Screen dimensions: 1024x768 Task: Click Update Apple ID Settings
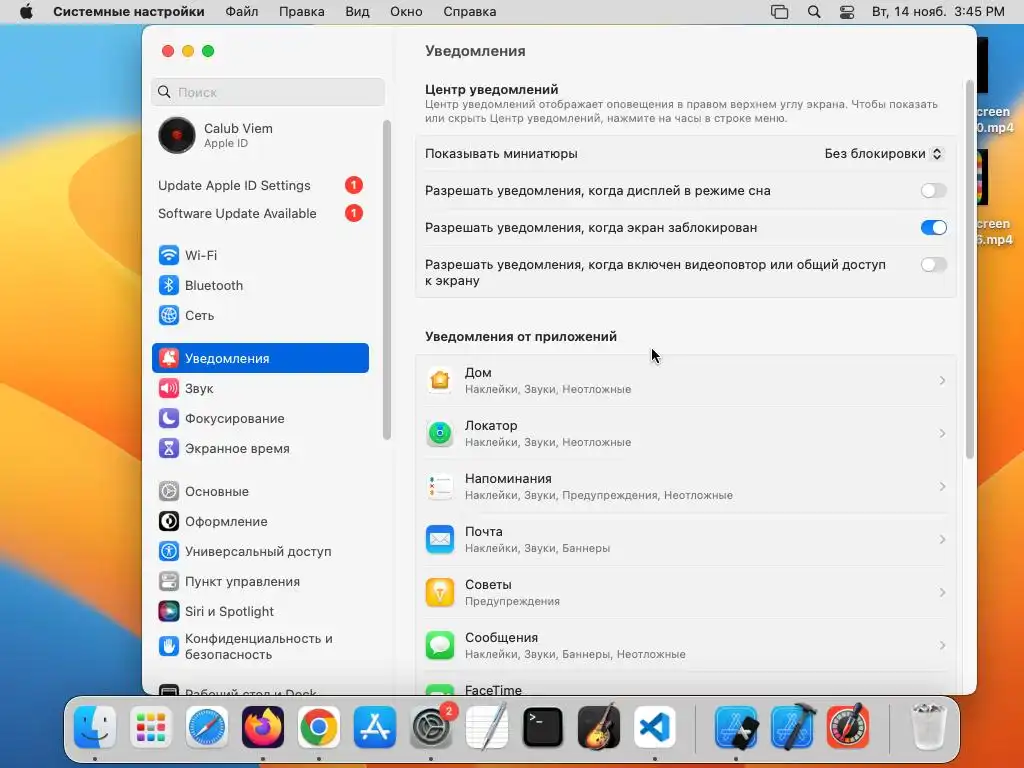tap(260, 185)
